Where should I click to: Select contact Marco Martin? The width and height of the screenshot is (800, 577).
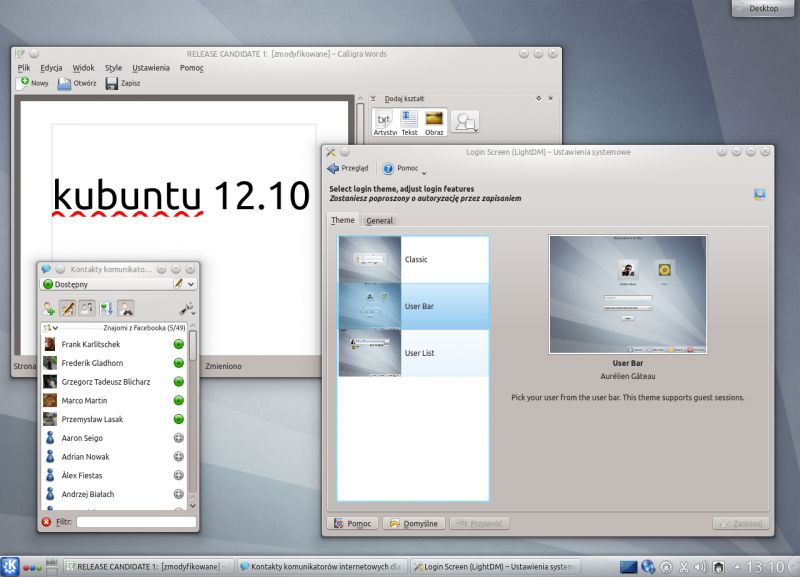[113, 400]
